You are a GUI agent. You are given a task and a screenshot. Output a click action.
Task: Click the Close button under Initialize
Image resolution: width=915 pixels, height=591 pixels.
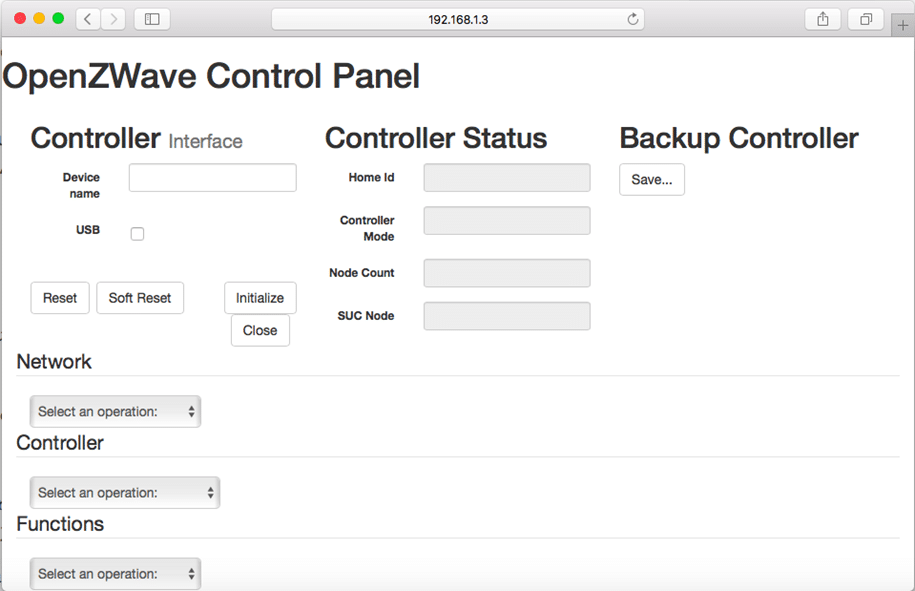(x=260, y=330)
